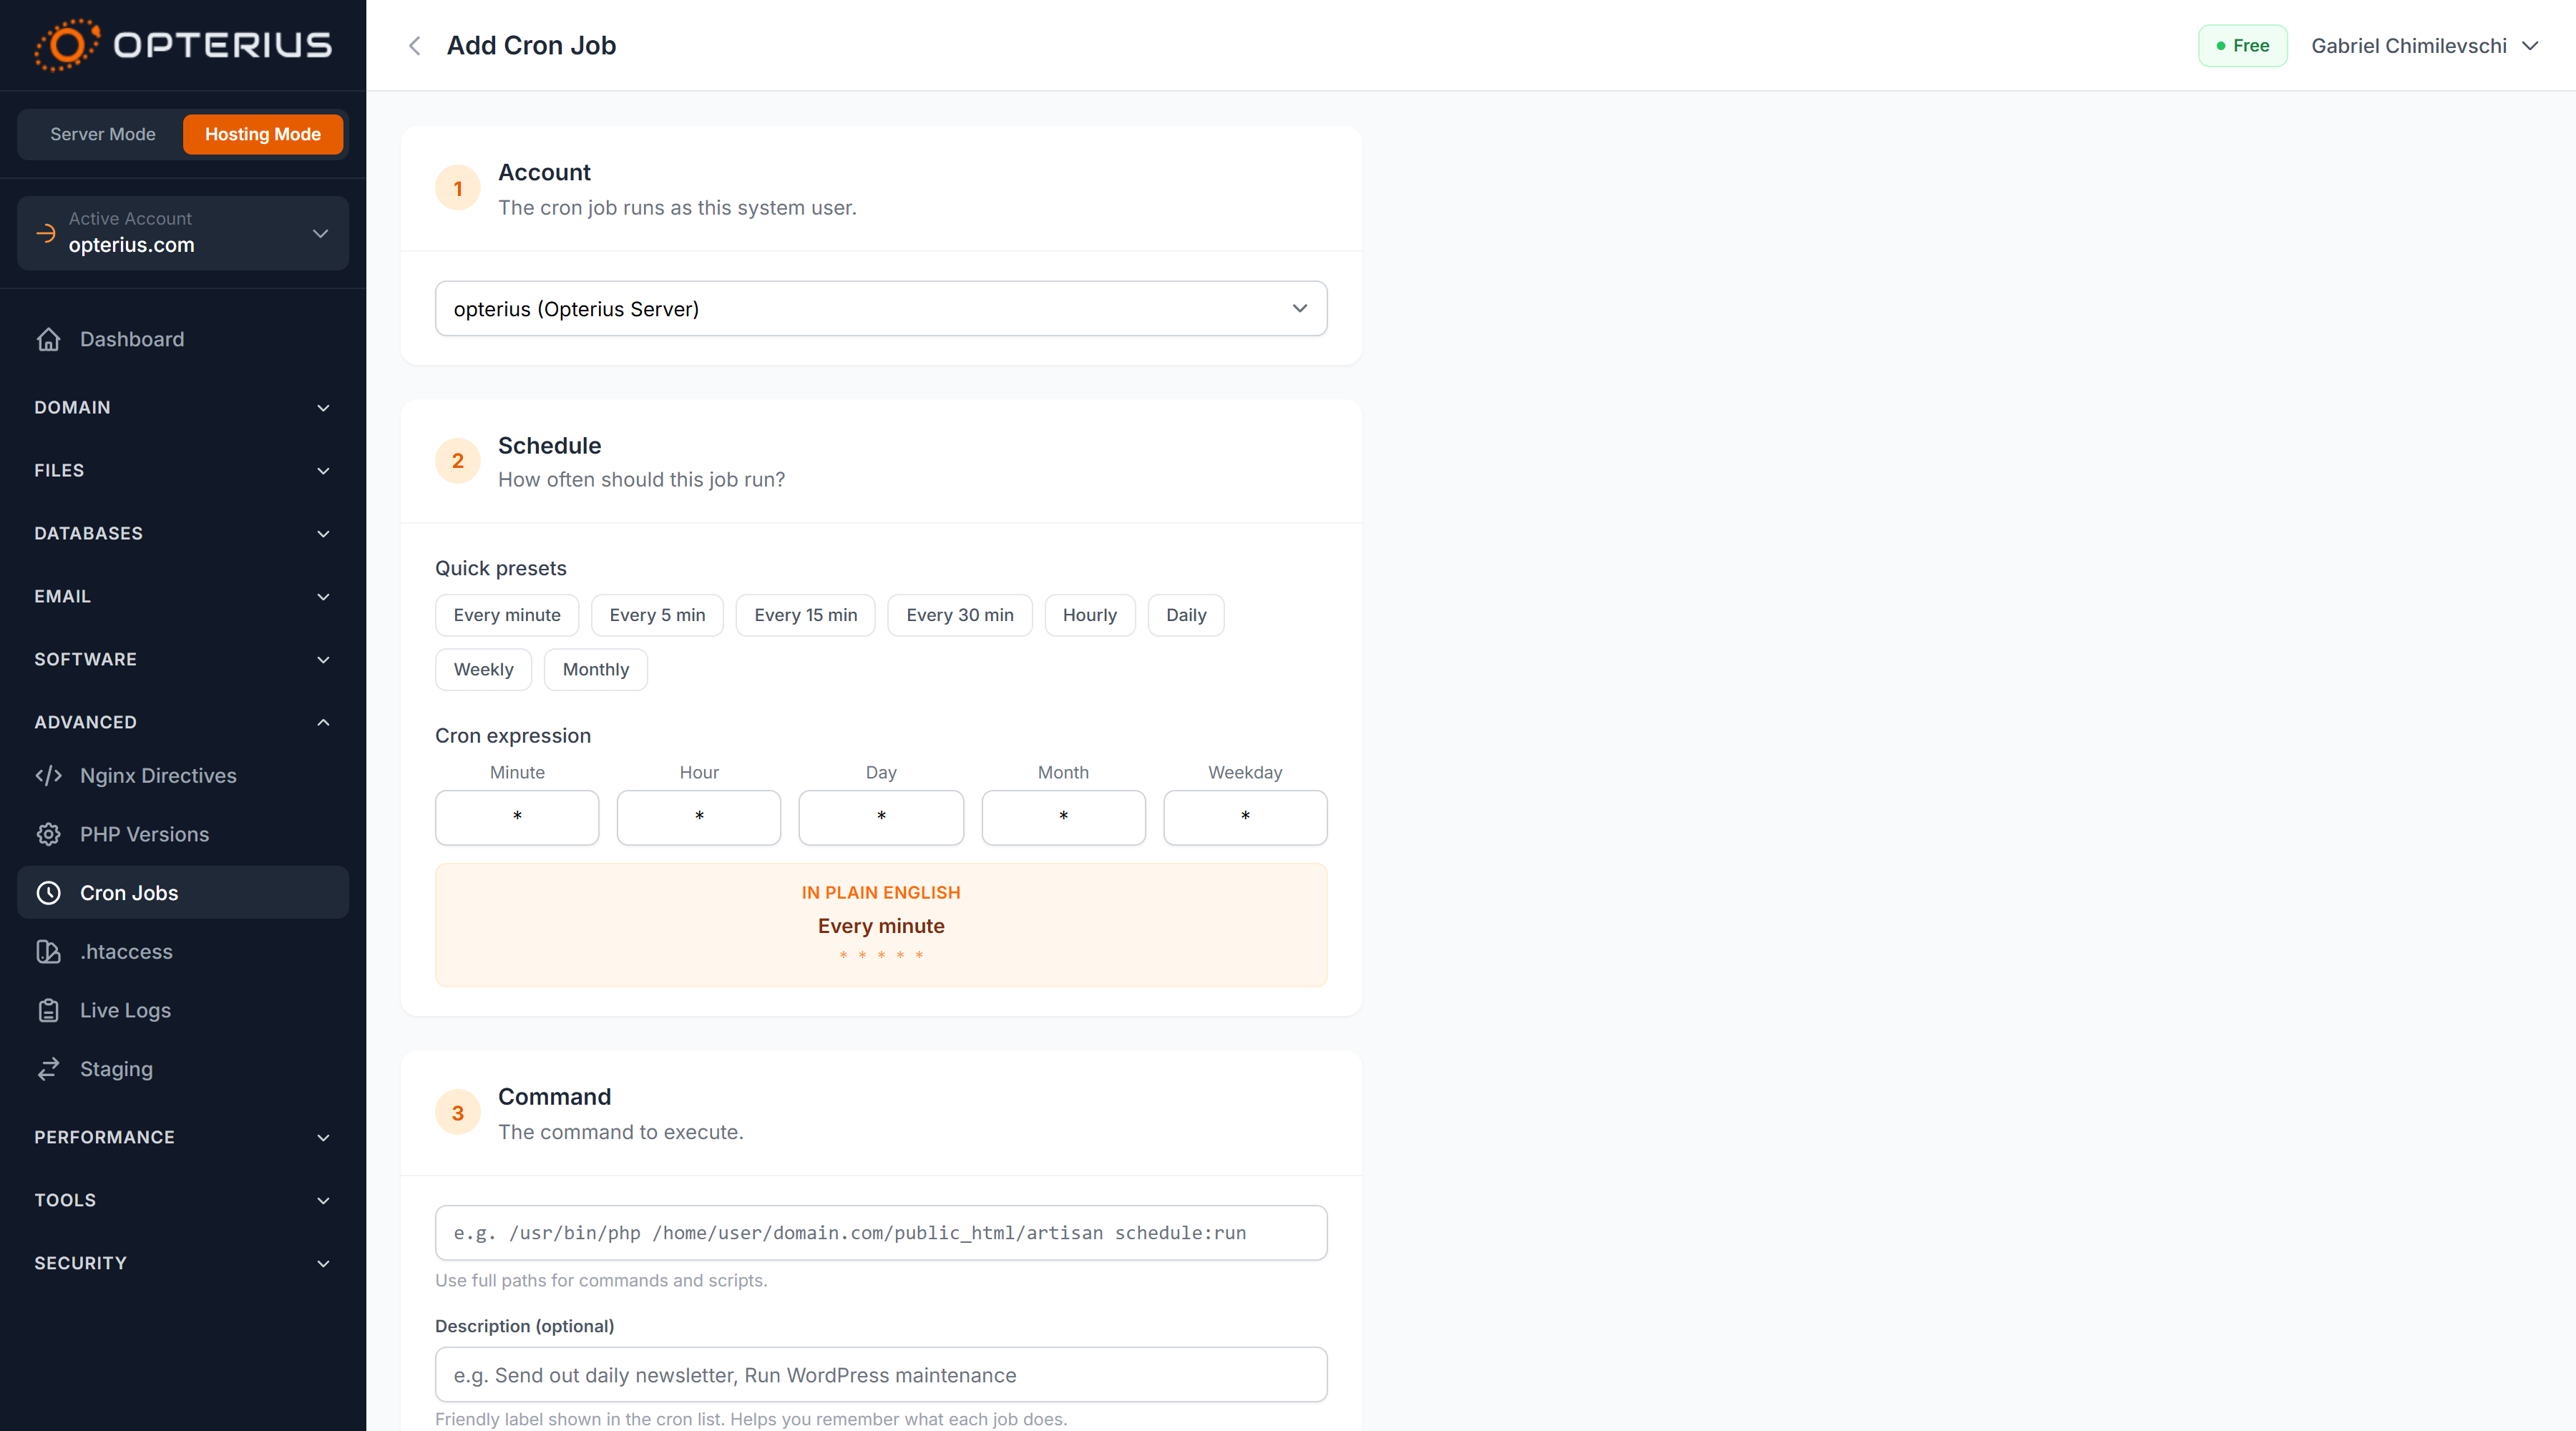Go back using the arrow beside Add Cron Job
This screenshot has height=1431, width=2576.
pos(415,46)
